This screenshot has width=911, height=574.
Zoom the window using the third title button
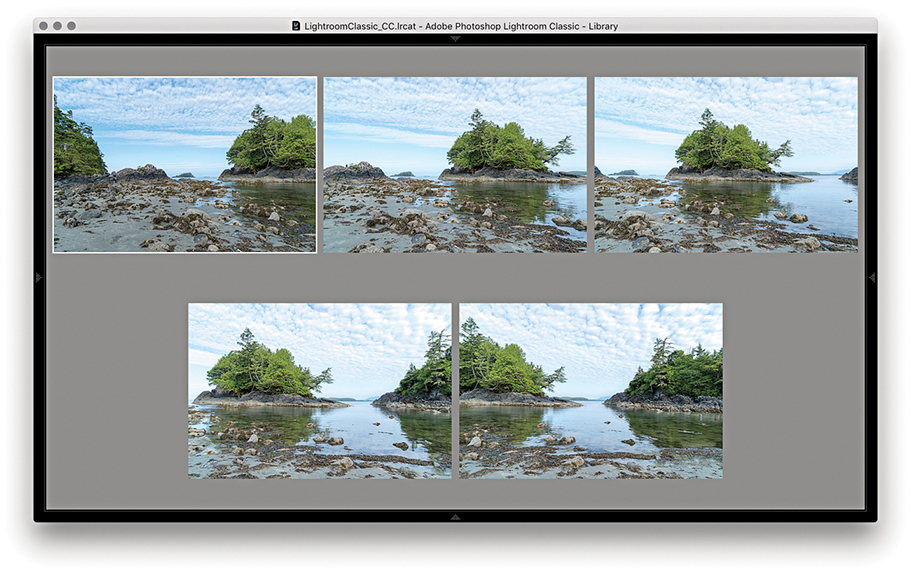[x=71, y=26]
